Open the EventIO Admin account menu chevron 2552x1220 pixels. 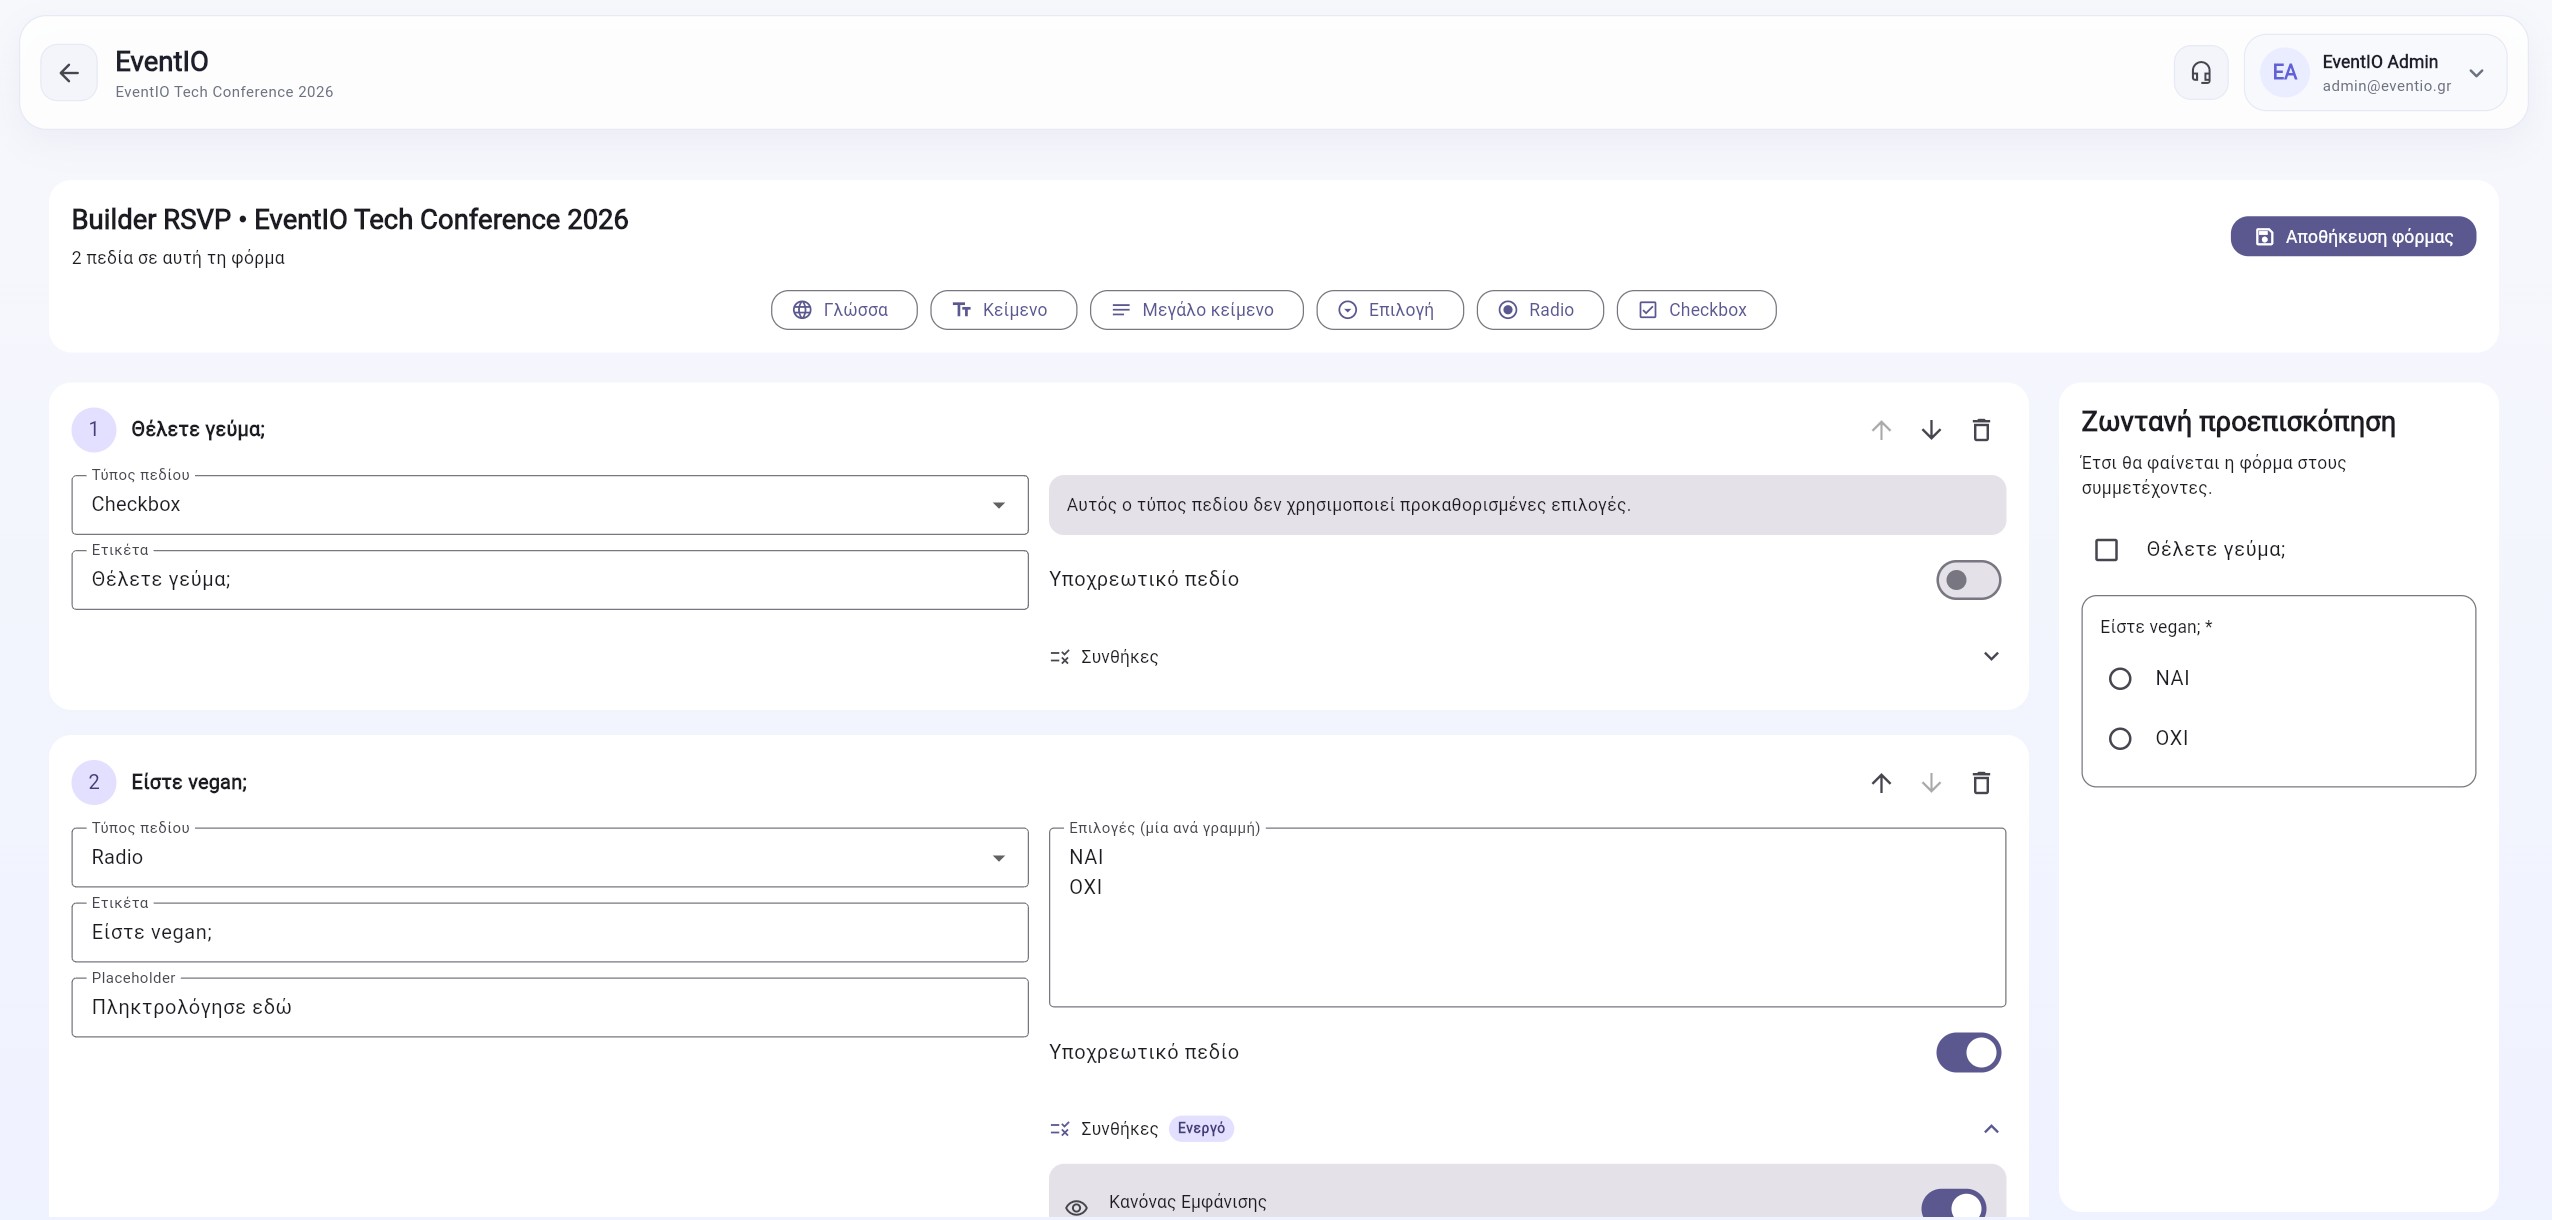point(2476,73)
